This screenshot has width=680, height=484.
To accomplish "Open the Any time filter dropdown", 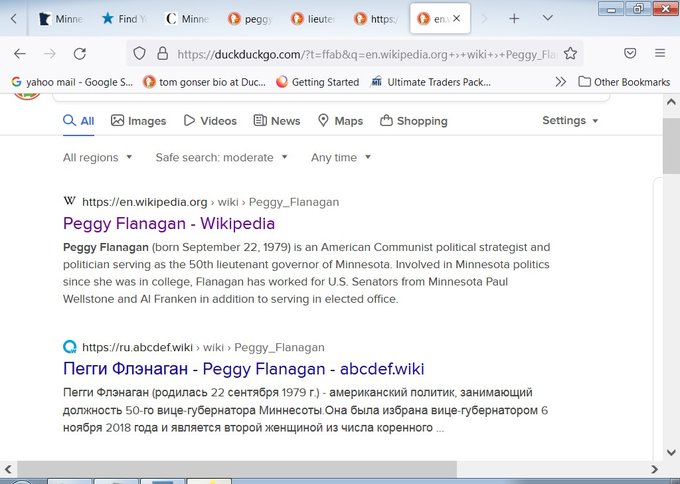I will click(341, 157).
